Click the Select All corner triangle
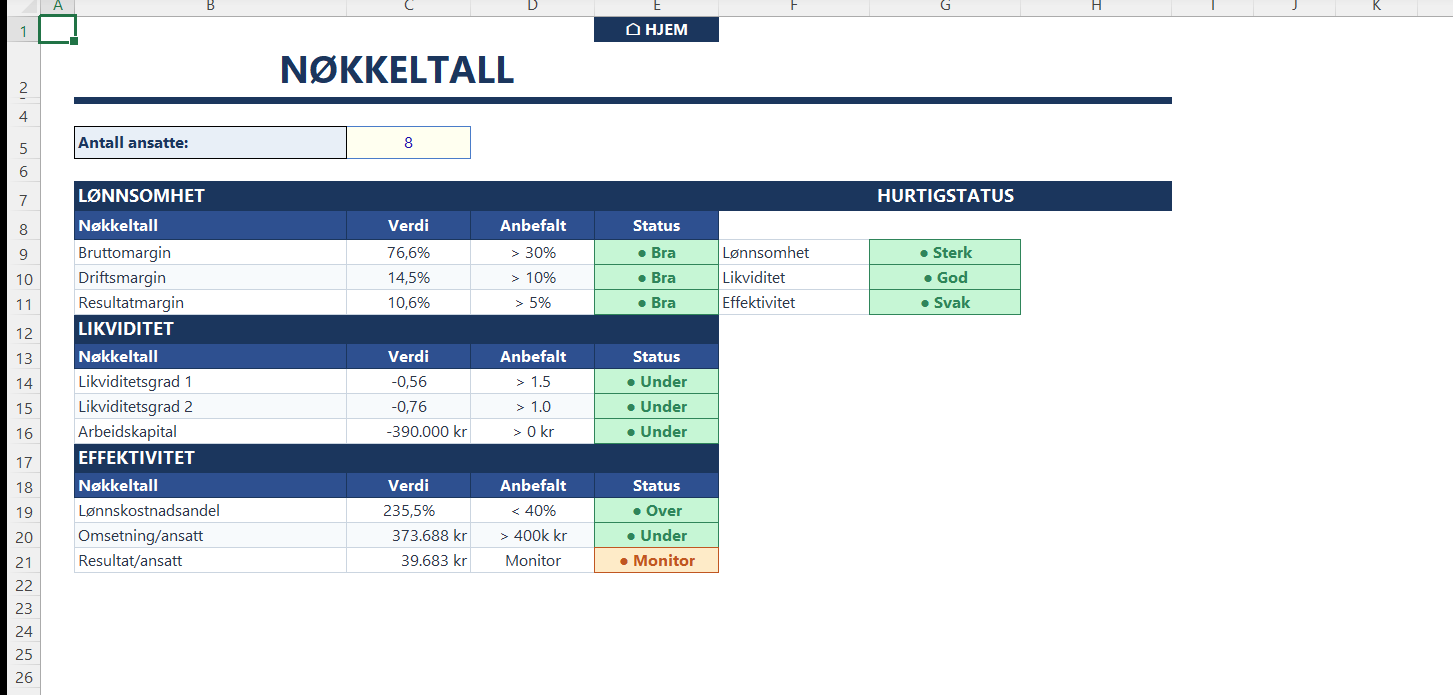This screenshot has height=695, width=1453. pyautogui.click(x=20, y=7)
